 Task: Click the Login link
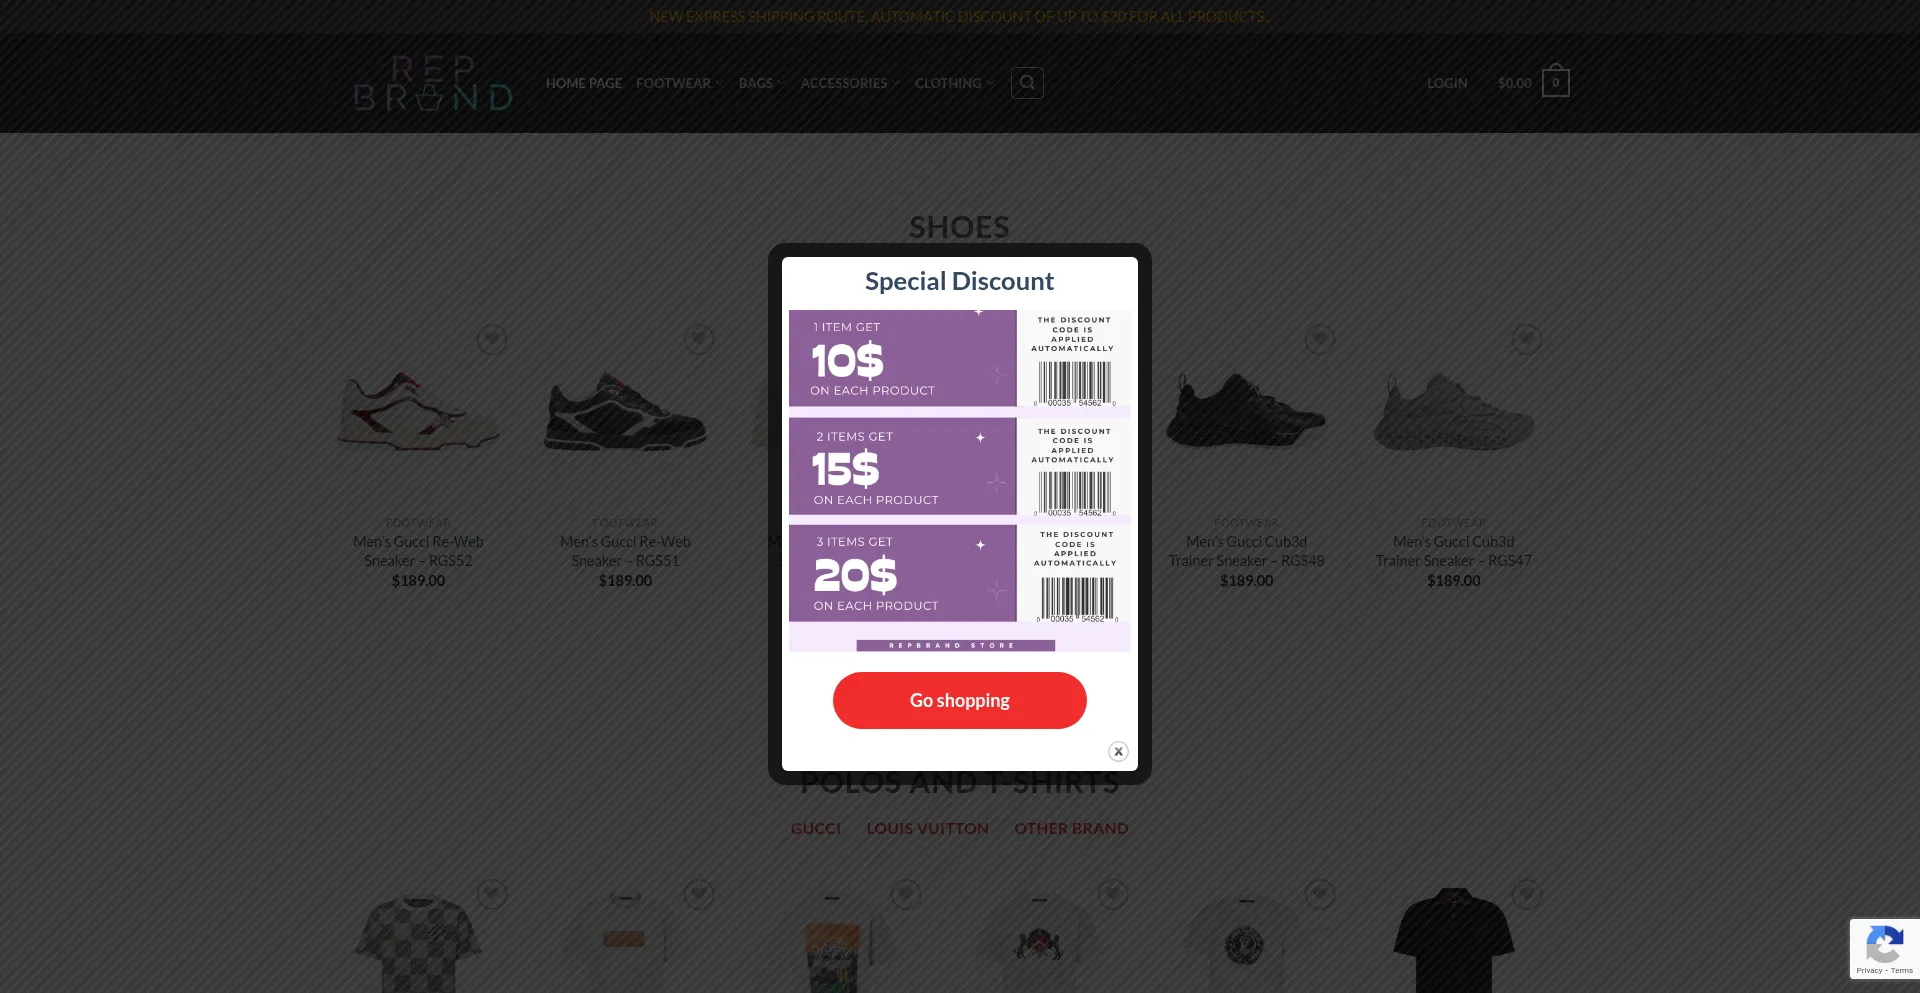click(1446, 83)
